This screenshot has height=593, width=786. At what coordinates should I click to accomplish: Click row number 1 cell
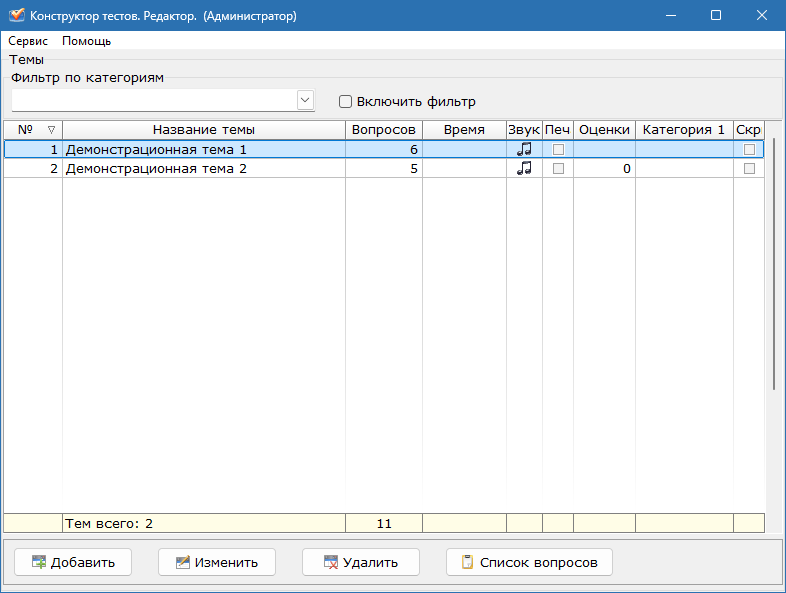click(33, 149)
